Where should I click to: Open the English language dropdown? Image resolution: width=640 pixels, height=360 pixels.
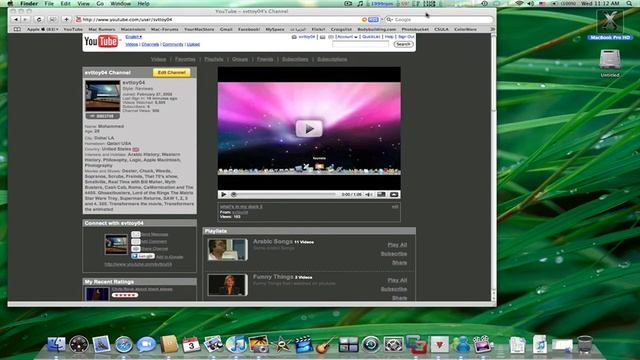pyautogui.click(x=133, y=37)
